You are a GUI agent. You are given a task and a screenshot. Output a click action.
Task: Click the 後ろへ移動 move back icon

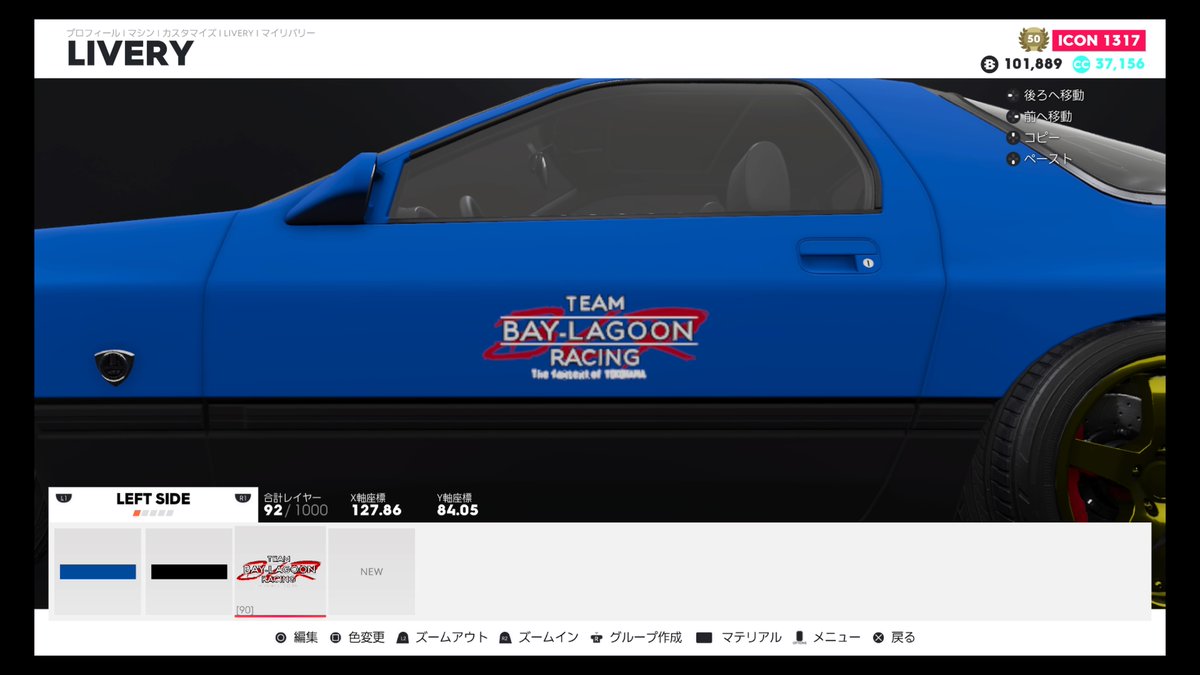coord(1013,95)
